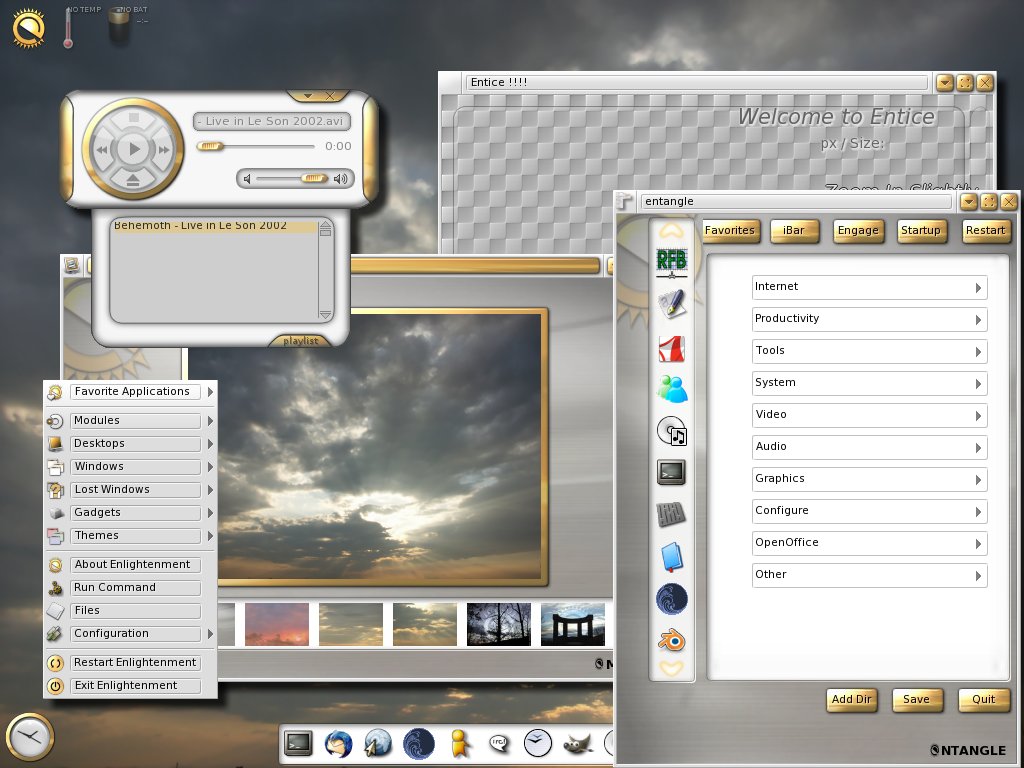Open the terminal icon in the dock
This screenshot has width=1024, height=768.
pyautogui.click(x=298, y=743)
